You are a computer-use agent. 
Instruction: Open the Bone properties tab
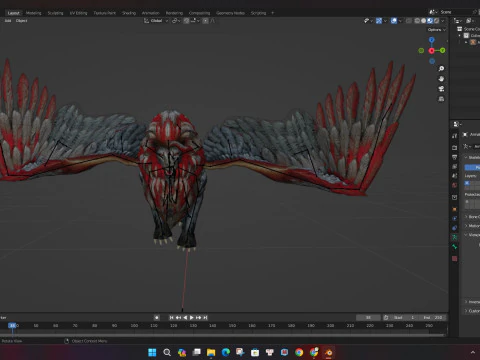pos(455,247)
